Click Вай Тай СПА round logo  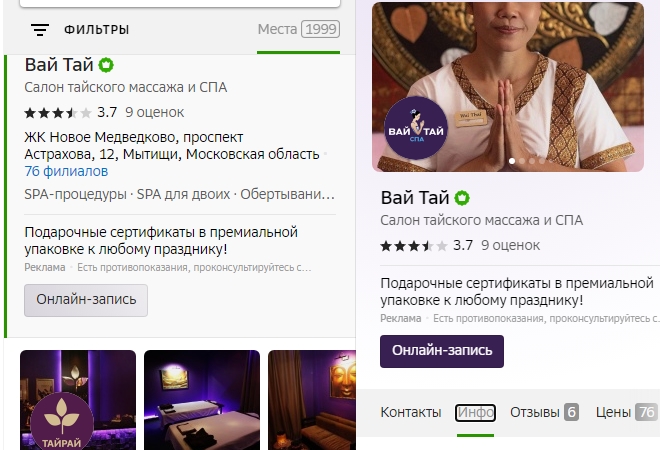tap(416, 128)
